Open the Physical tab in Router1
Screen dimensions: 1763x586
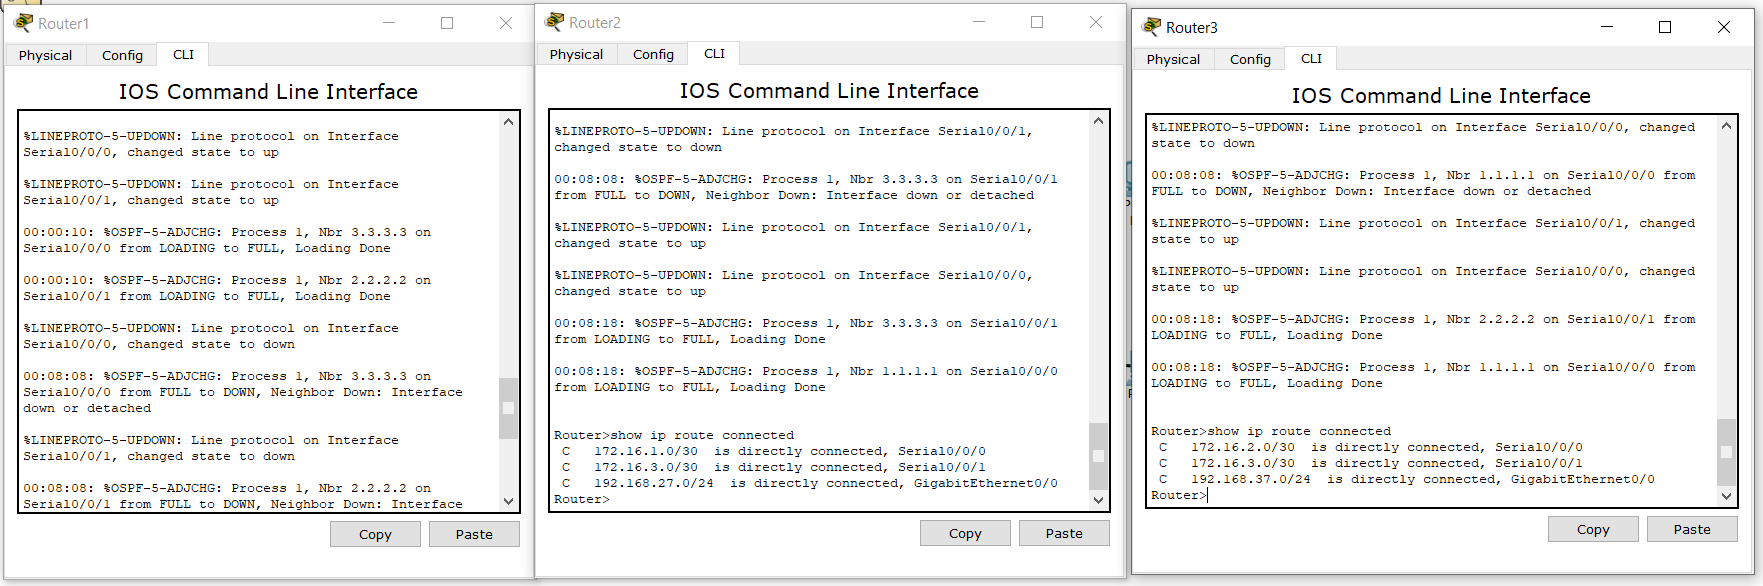pyautogui.click(x=45, y=55)
